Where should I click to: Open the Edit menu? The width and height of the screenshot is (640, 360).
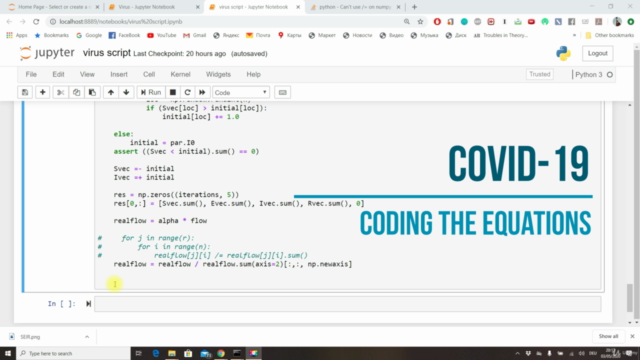pos(58,74)
